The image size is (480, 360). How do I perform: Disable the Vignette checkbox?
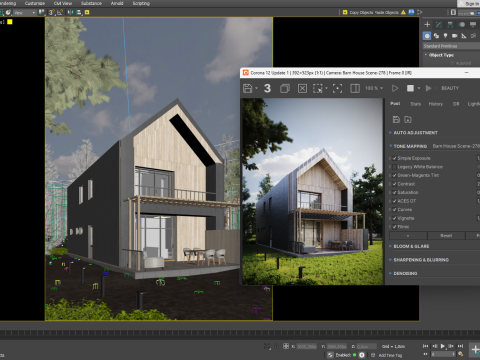pyautogui.click(x=395, y=218)
